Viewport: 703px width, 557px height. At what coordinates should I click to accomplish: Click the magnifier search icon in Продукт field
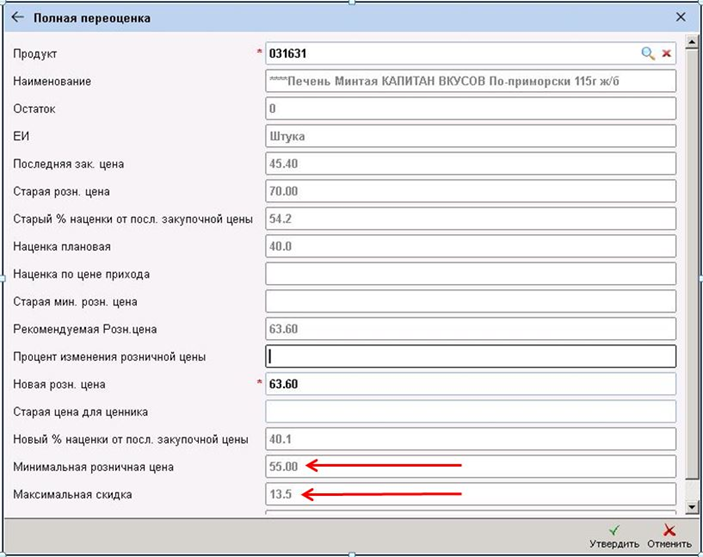648,53
